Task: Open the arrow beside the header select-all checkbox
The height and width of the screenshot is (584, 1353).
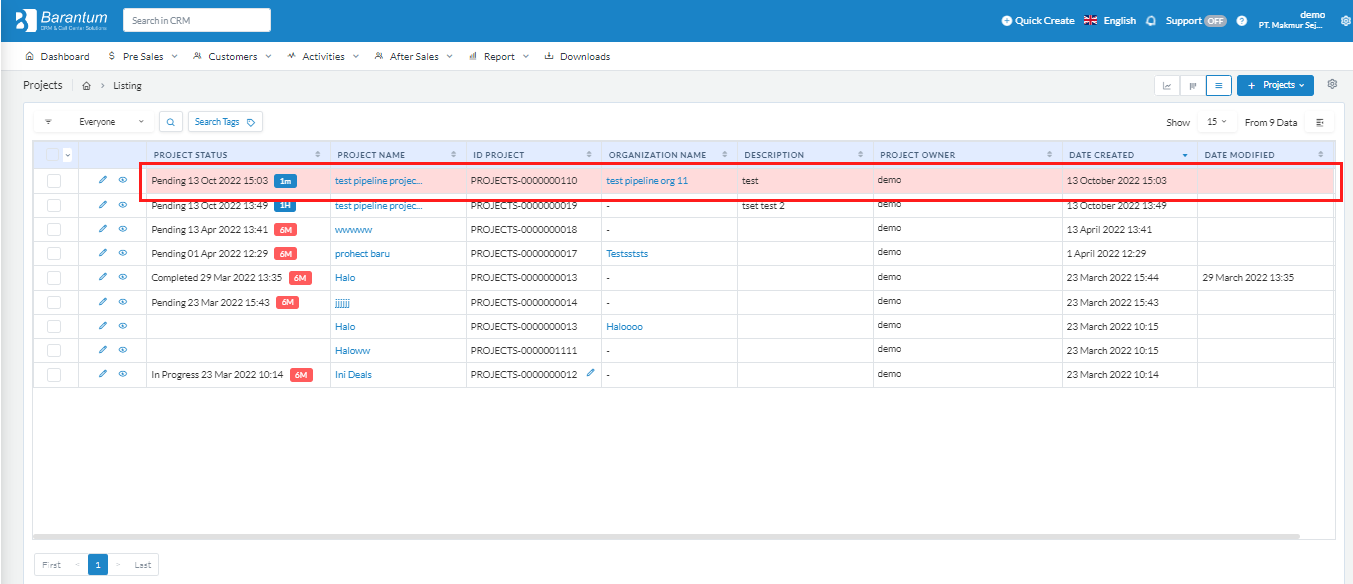Action: coord(67,155)
